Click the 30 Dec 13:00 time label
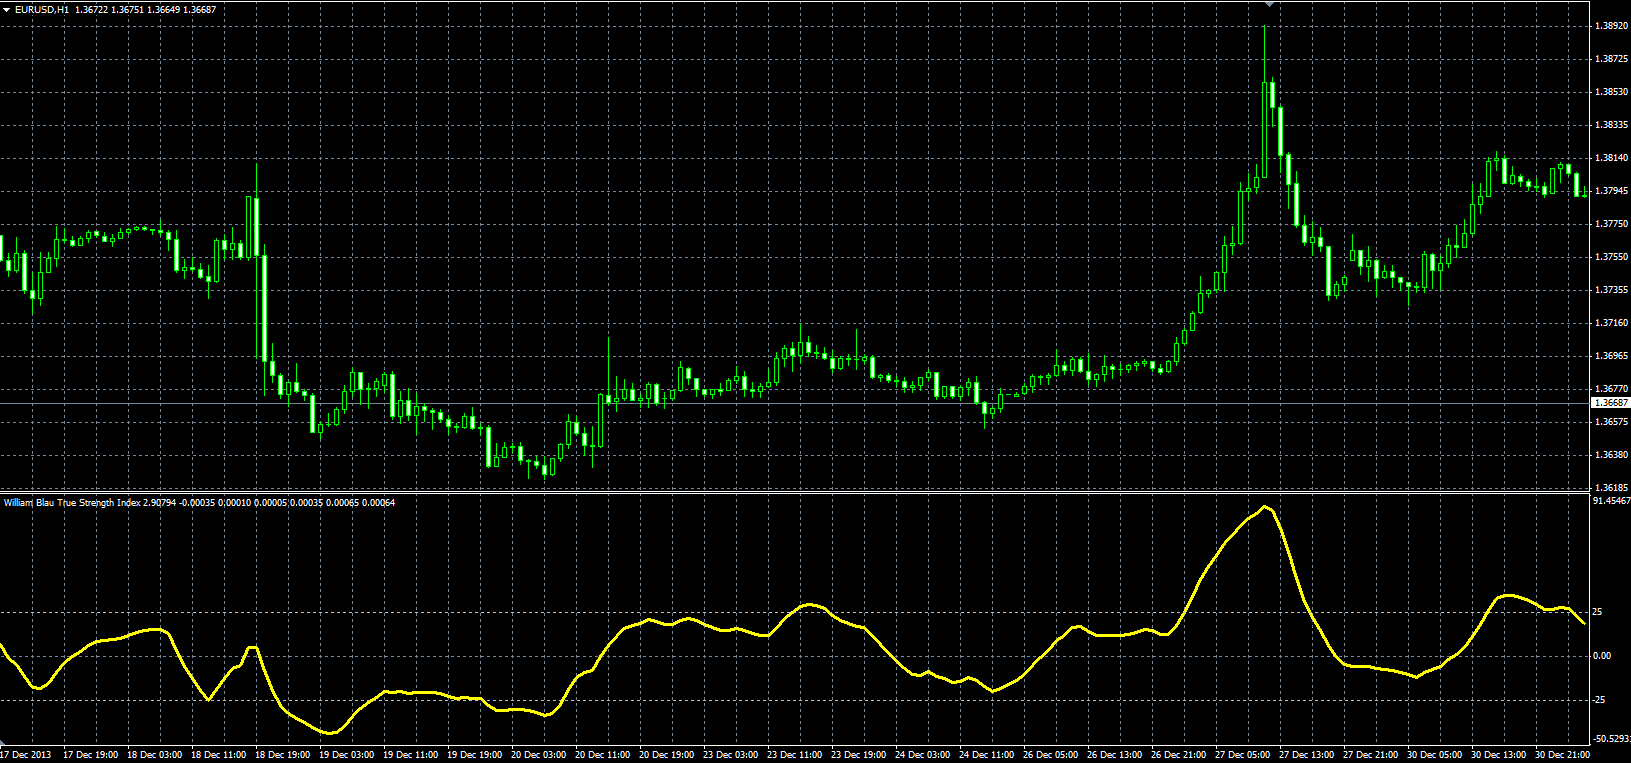 [x=1499, y=754]
